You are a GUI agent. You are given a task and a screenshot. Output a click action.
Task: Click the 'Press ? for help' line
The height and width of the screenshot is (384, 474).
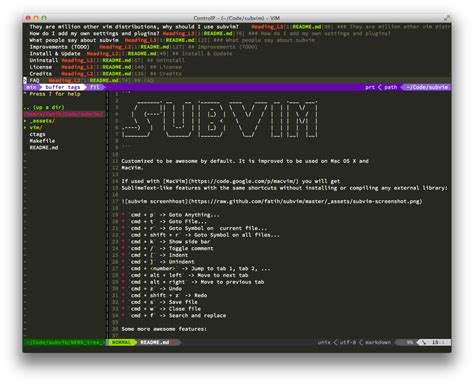(x=52, y=94)
